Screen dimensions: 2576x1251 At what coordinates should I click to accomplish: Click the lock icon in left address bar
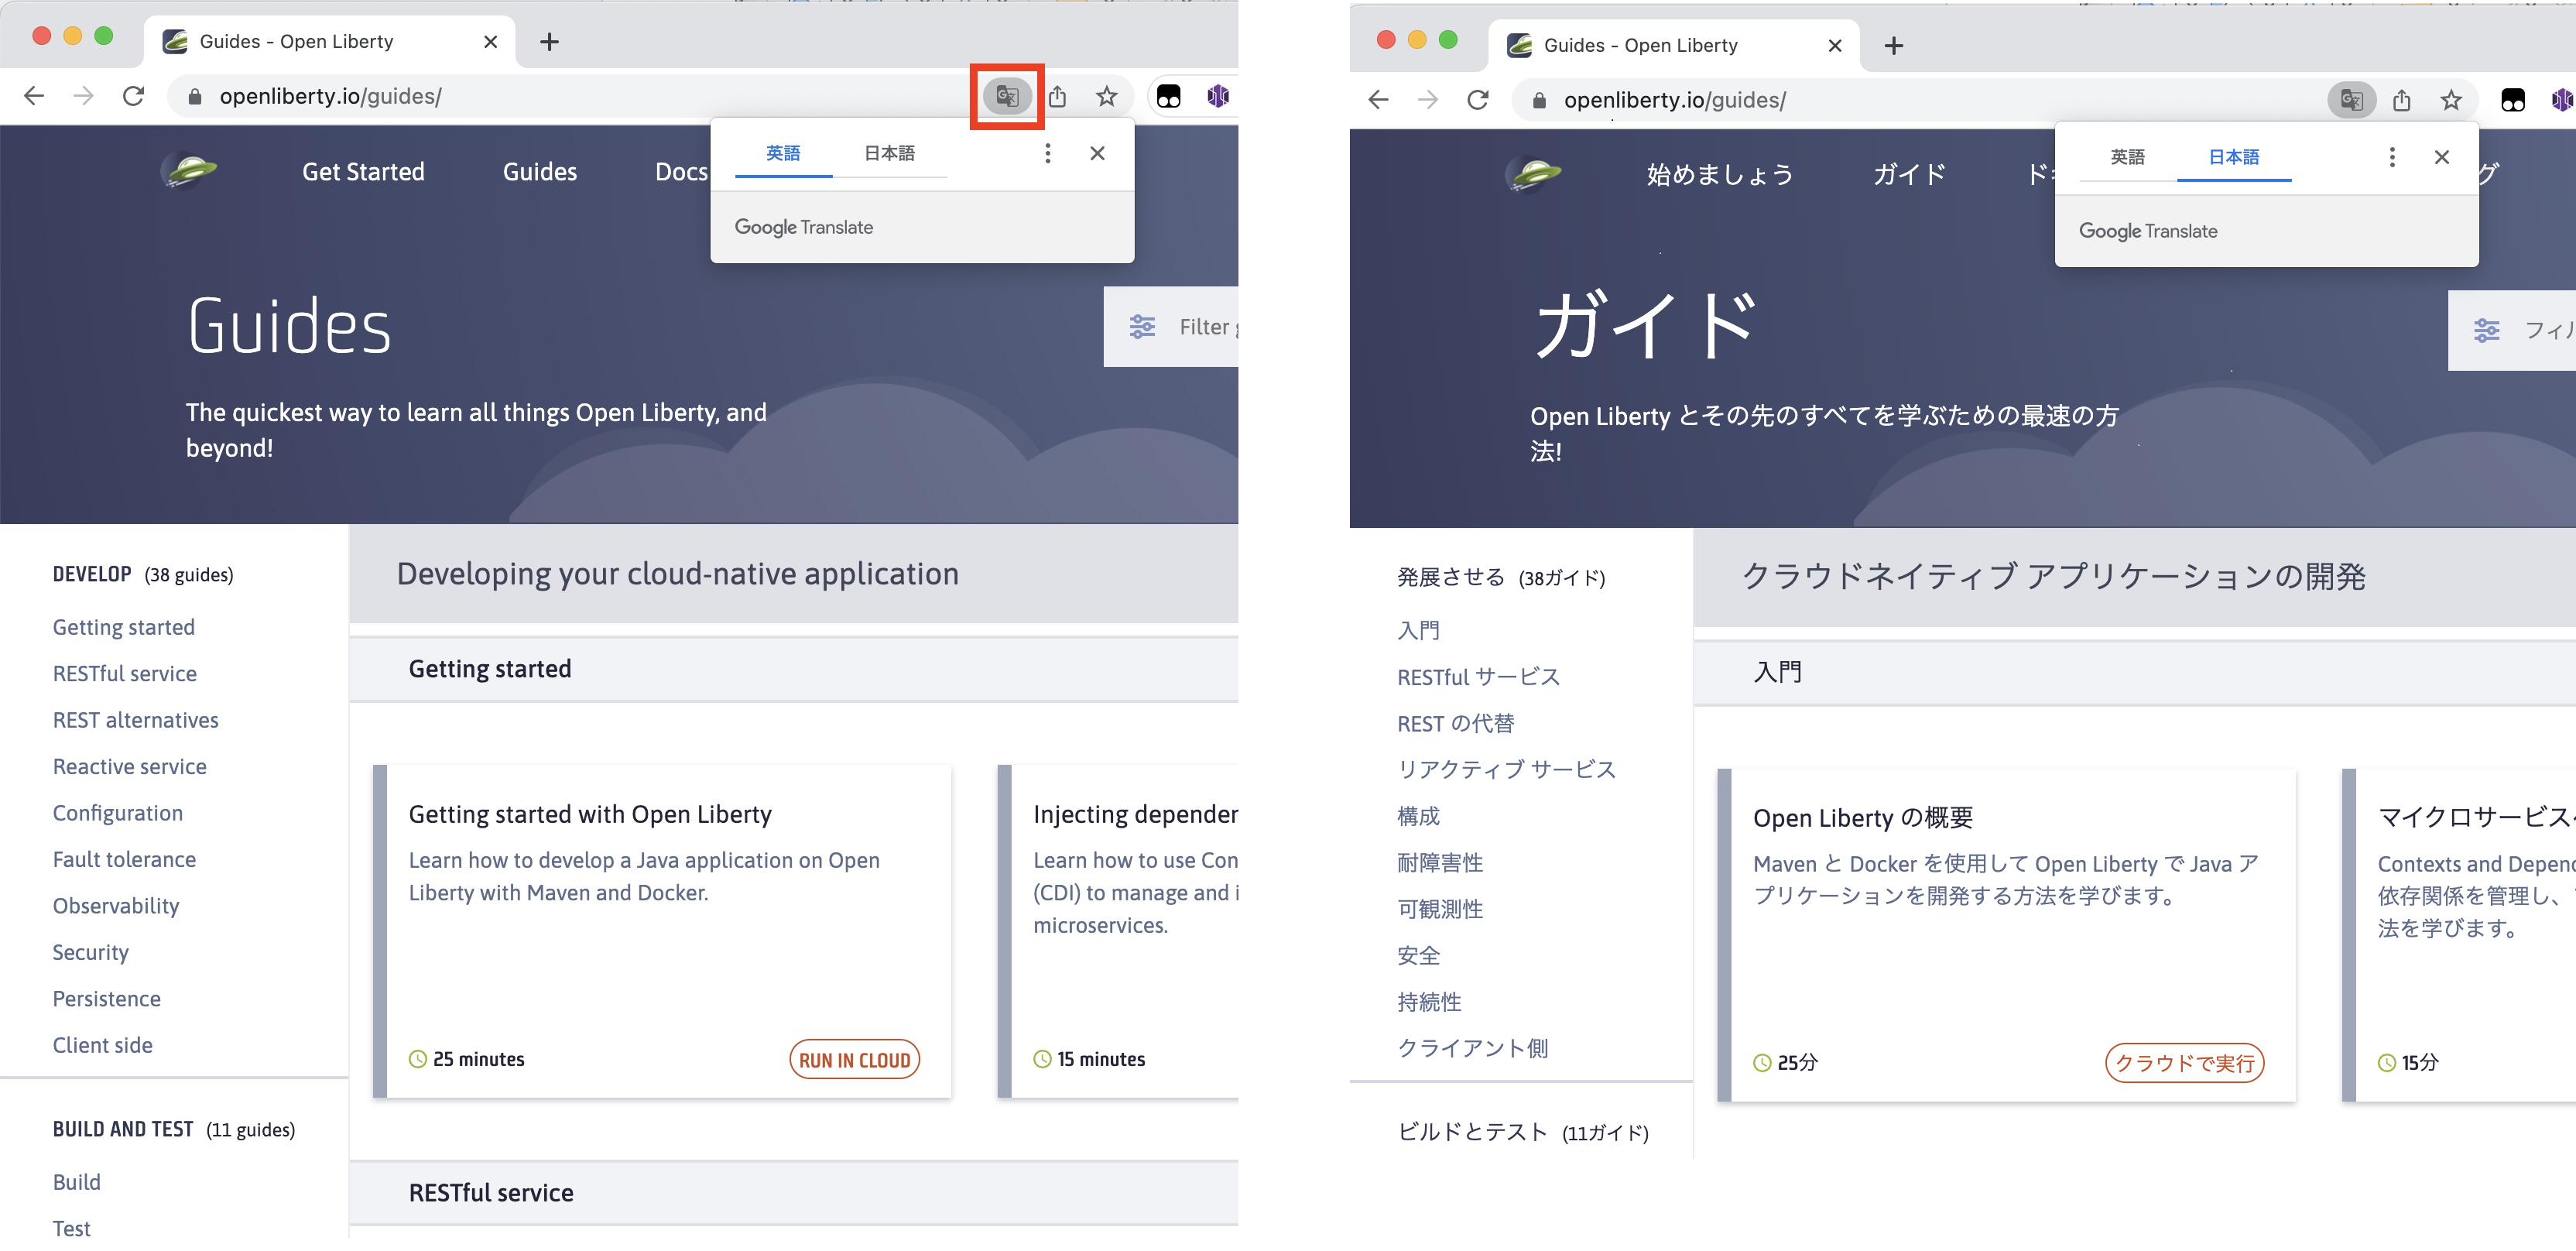[x=195, y=97]
